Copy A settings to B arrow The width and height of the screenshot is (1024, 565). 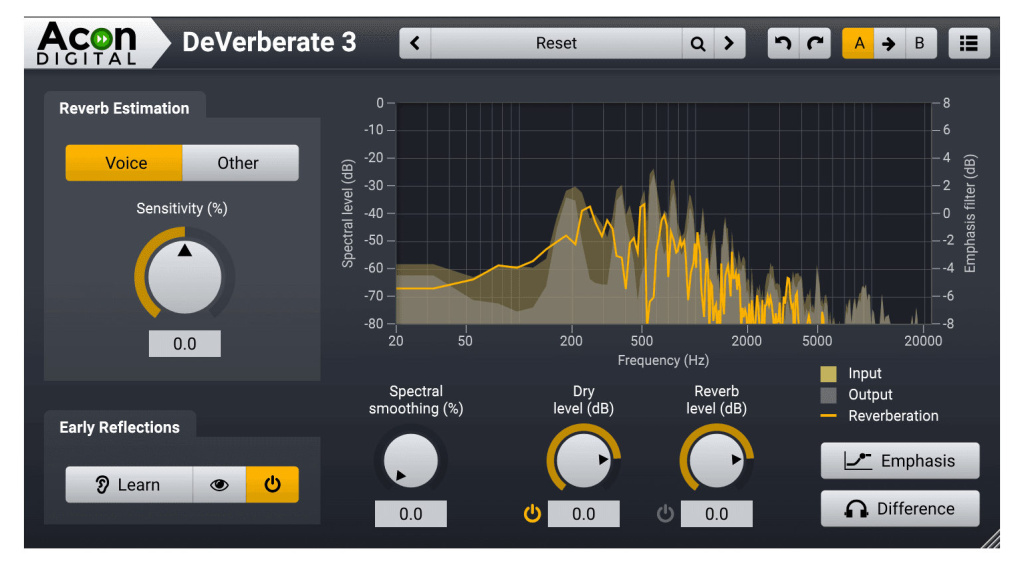pos(888,44)
